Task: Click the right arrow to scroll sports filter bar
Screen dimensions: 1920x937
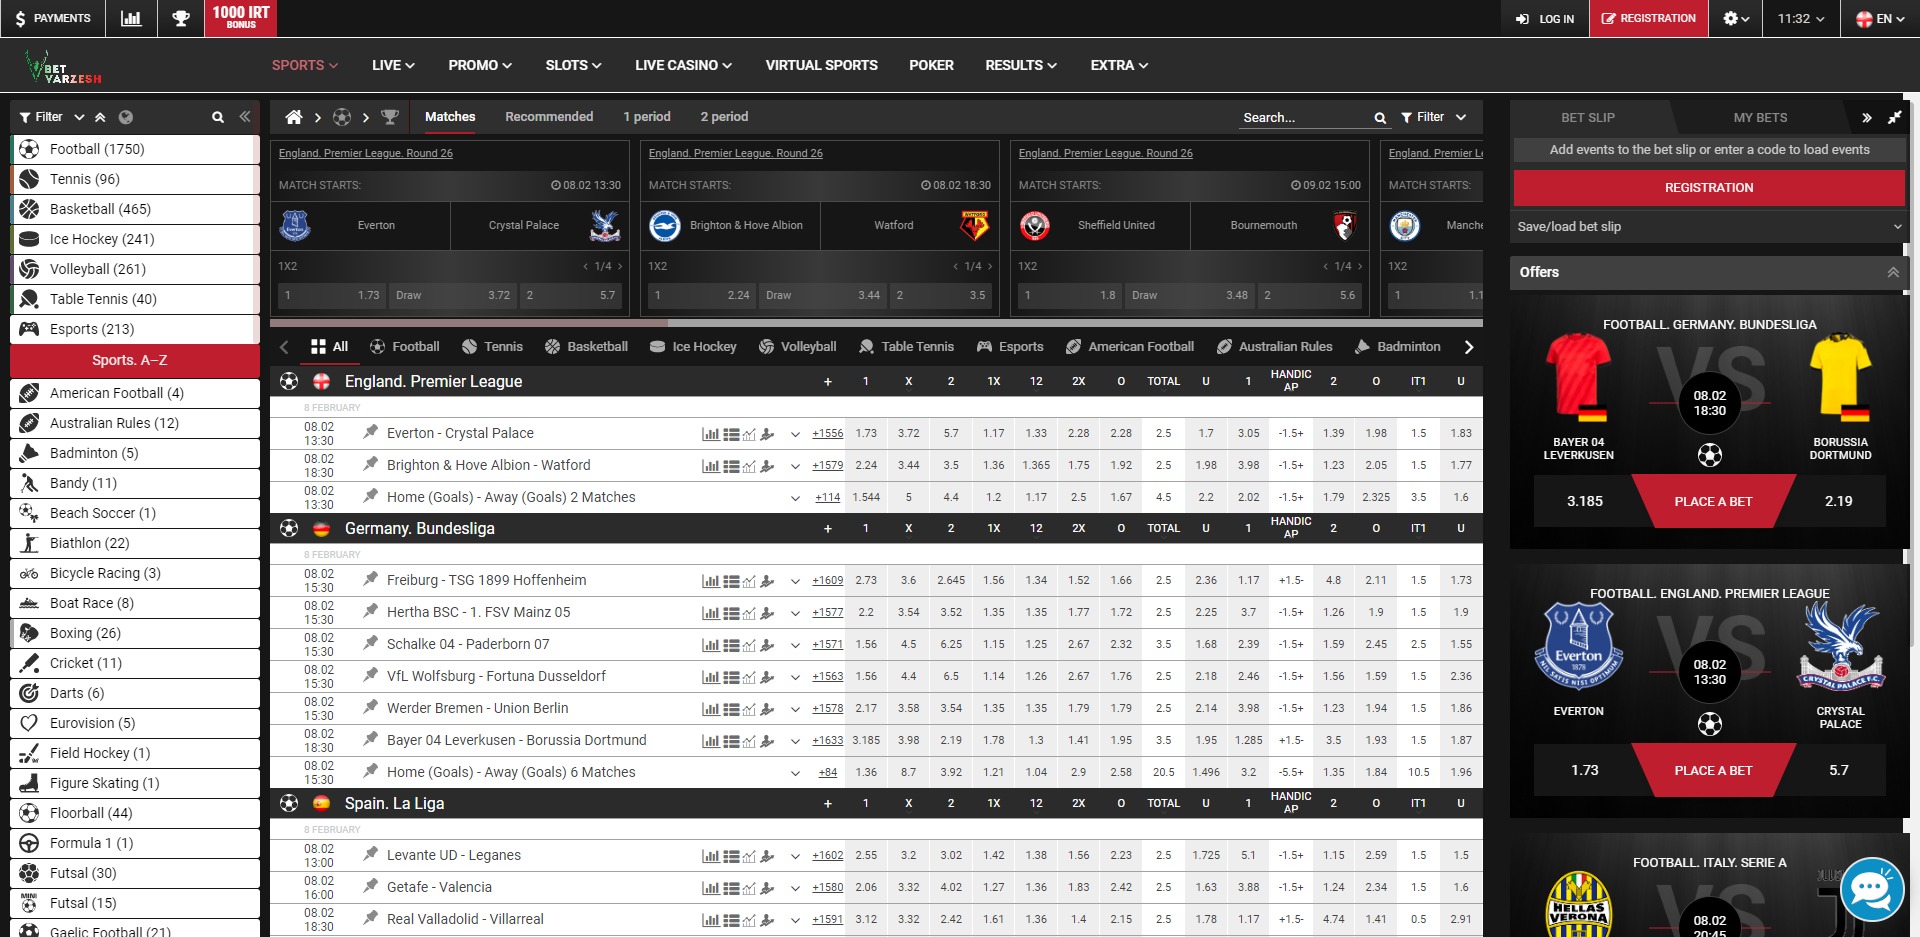Action: 1468,347
